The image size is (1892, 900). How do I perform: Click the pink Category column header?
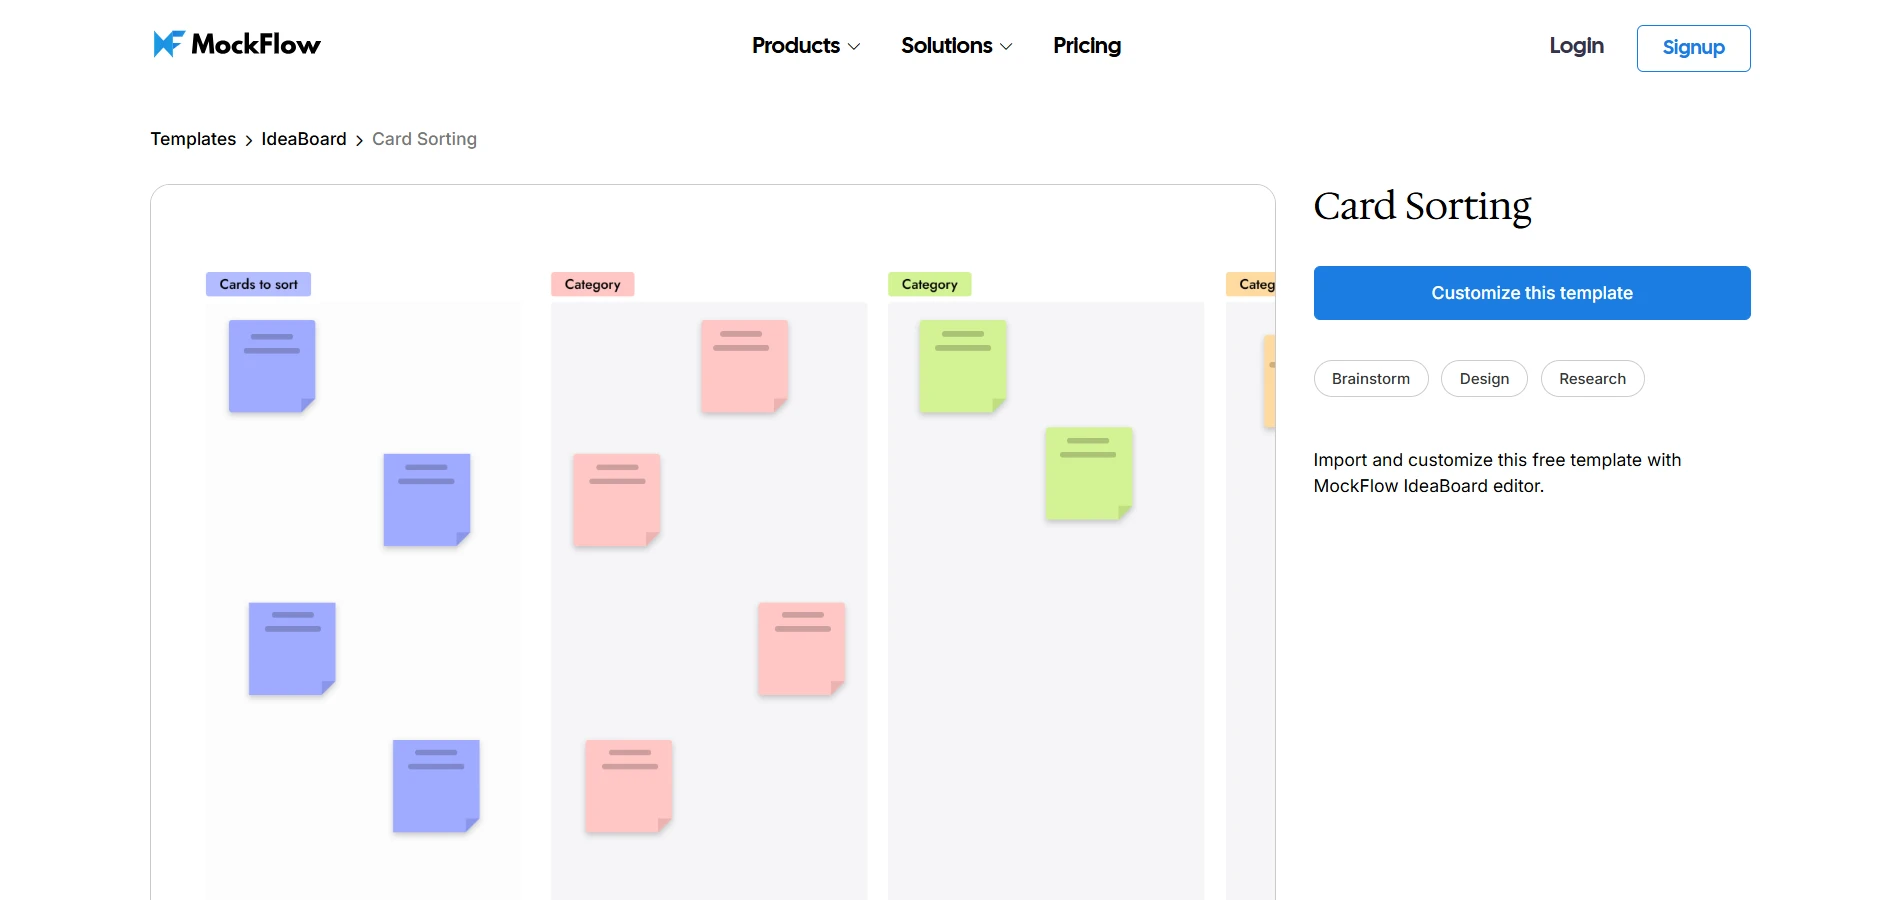coord(592,284)
